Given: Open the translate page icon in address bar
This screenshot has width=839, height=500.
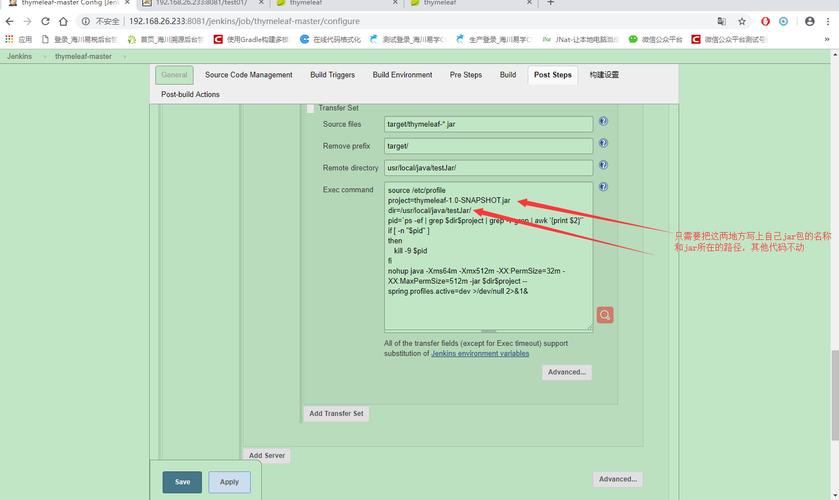Looking at the screenshot, I should coord(722,21).
